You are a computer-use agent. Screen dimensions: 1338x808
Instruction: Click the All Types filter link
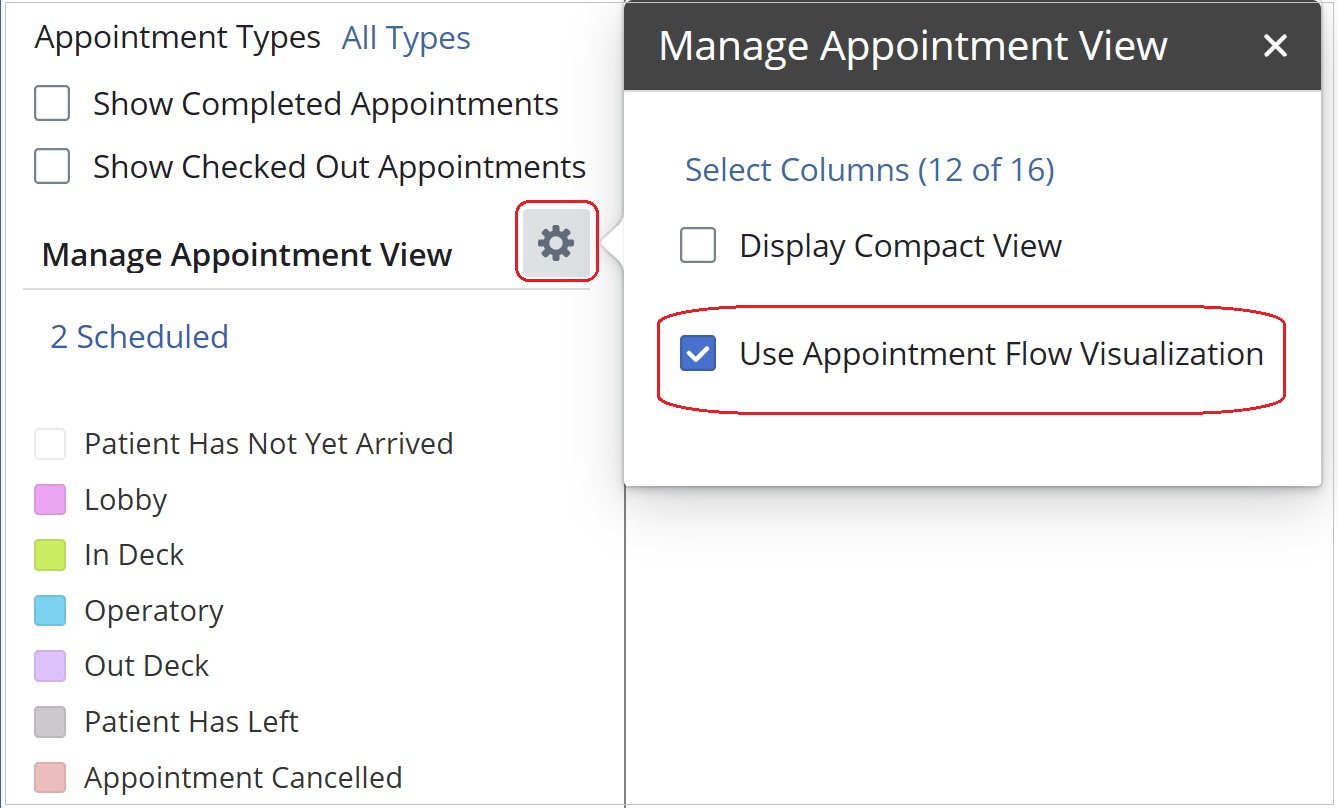pyautogui.click(x=405, y=37)
